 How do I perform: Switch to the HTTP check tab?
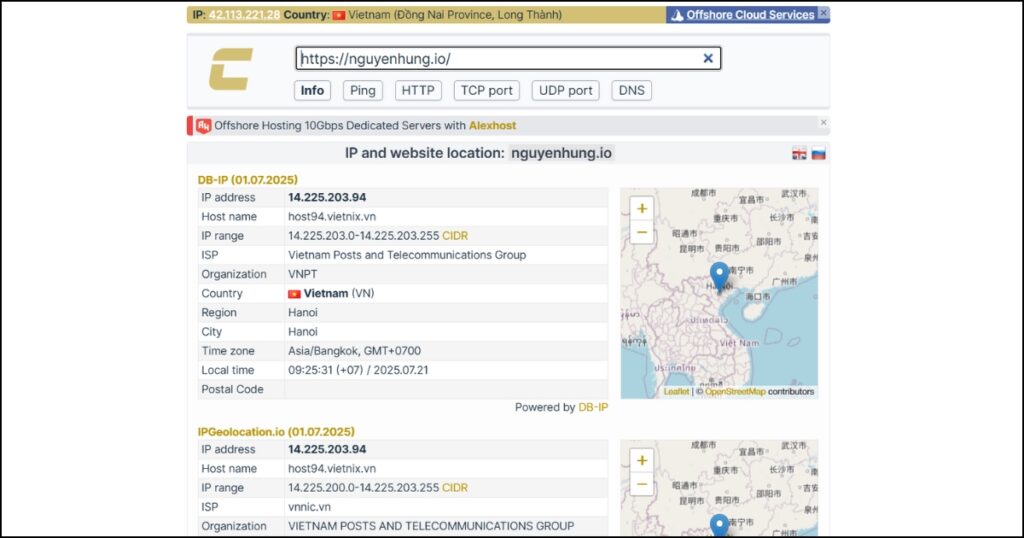coord(418,90)
